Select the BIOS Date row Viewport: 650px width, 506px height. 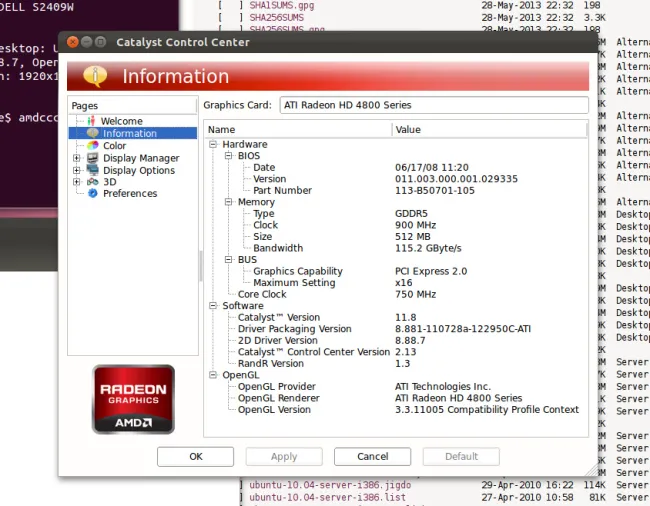click(396, 167)
